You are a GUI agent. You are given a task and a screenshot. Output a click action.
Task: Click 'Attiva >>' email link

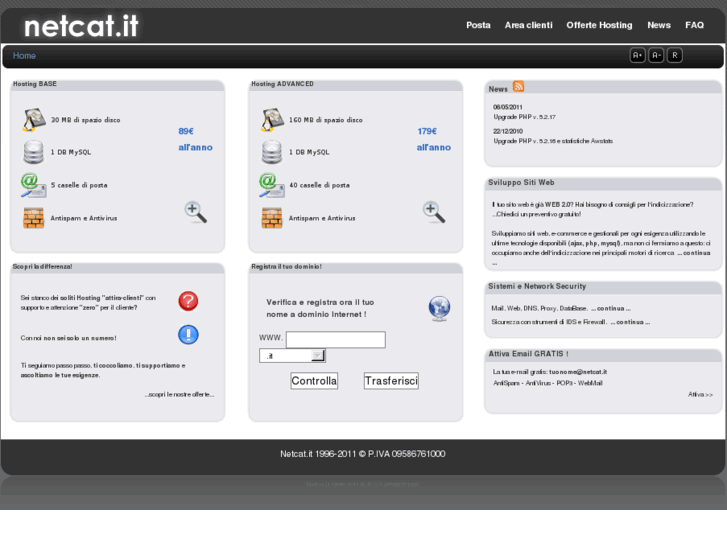tap(700, 394)
